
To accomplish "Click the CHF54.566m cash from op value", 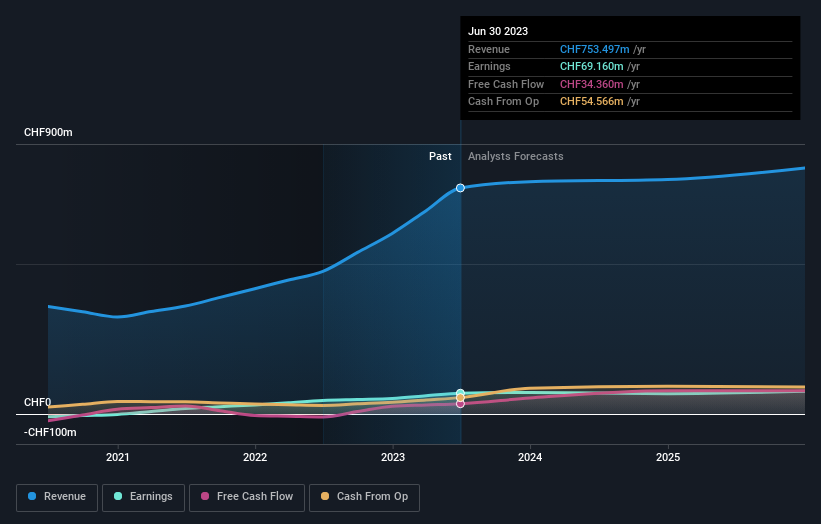I will click(592, 102).
